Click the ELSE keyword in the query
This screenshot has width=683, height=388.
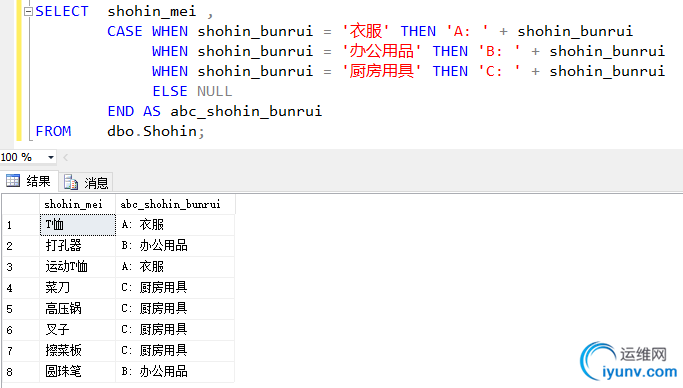coord(170,91)
